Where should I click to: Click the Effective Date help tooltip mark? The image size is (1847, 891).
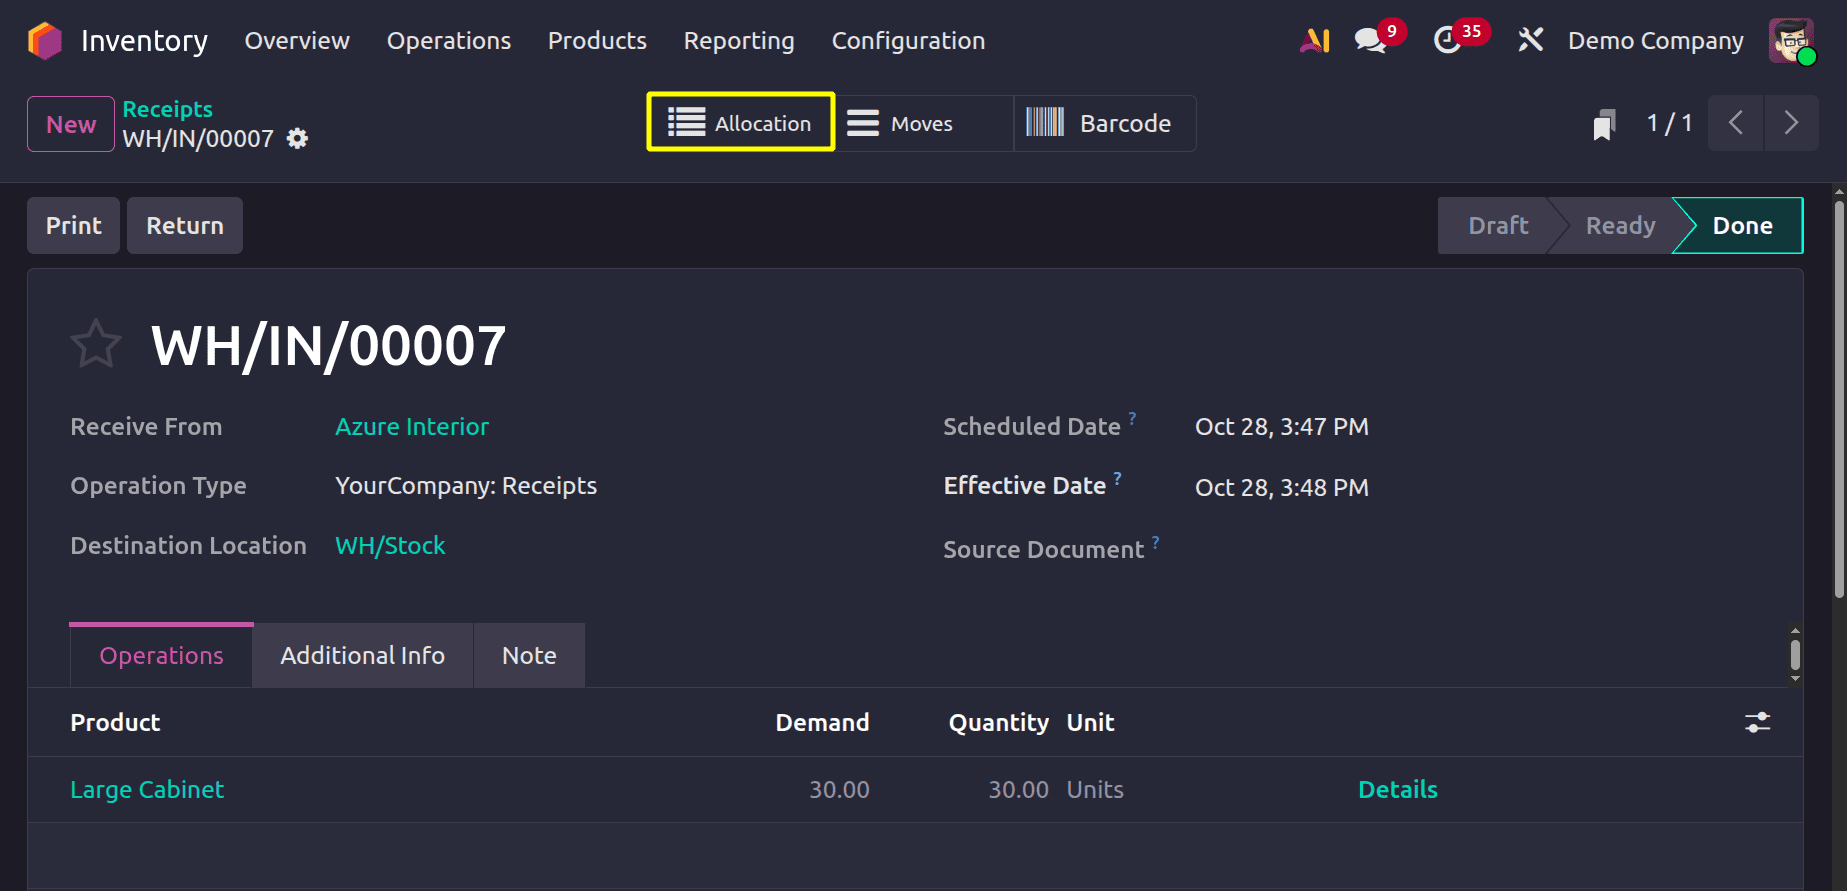coord(1117,478)
